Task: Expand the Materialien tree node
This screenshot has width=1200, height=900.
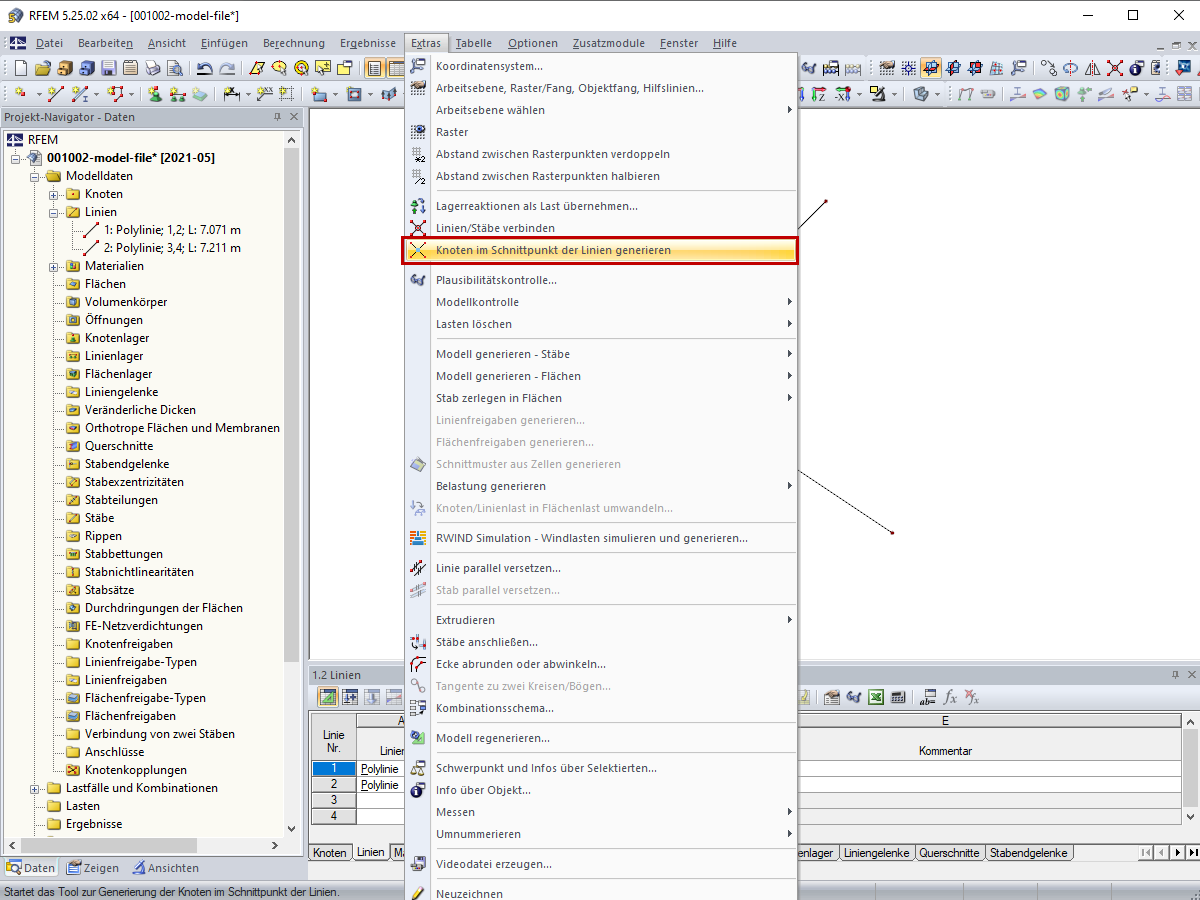Action: [54, 266]
